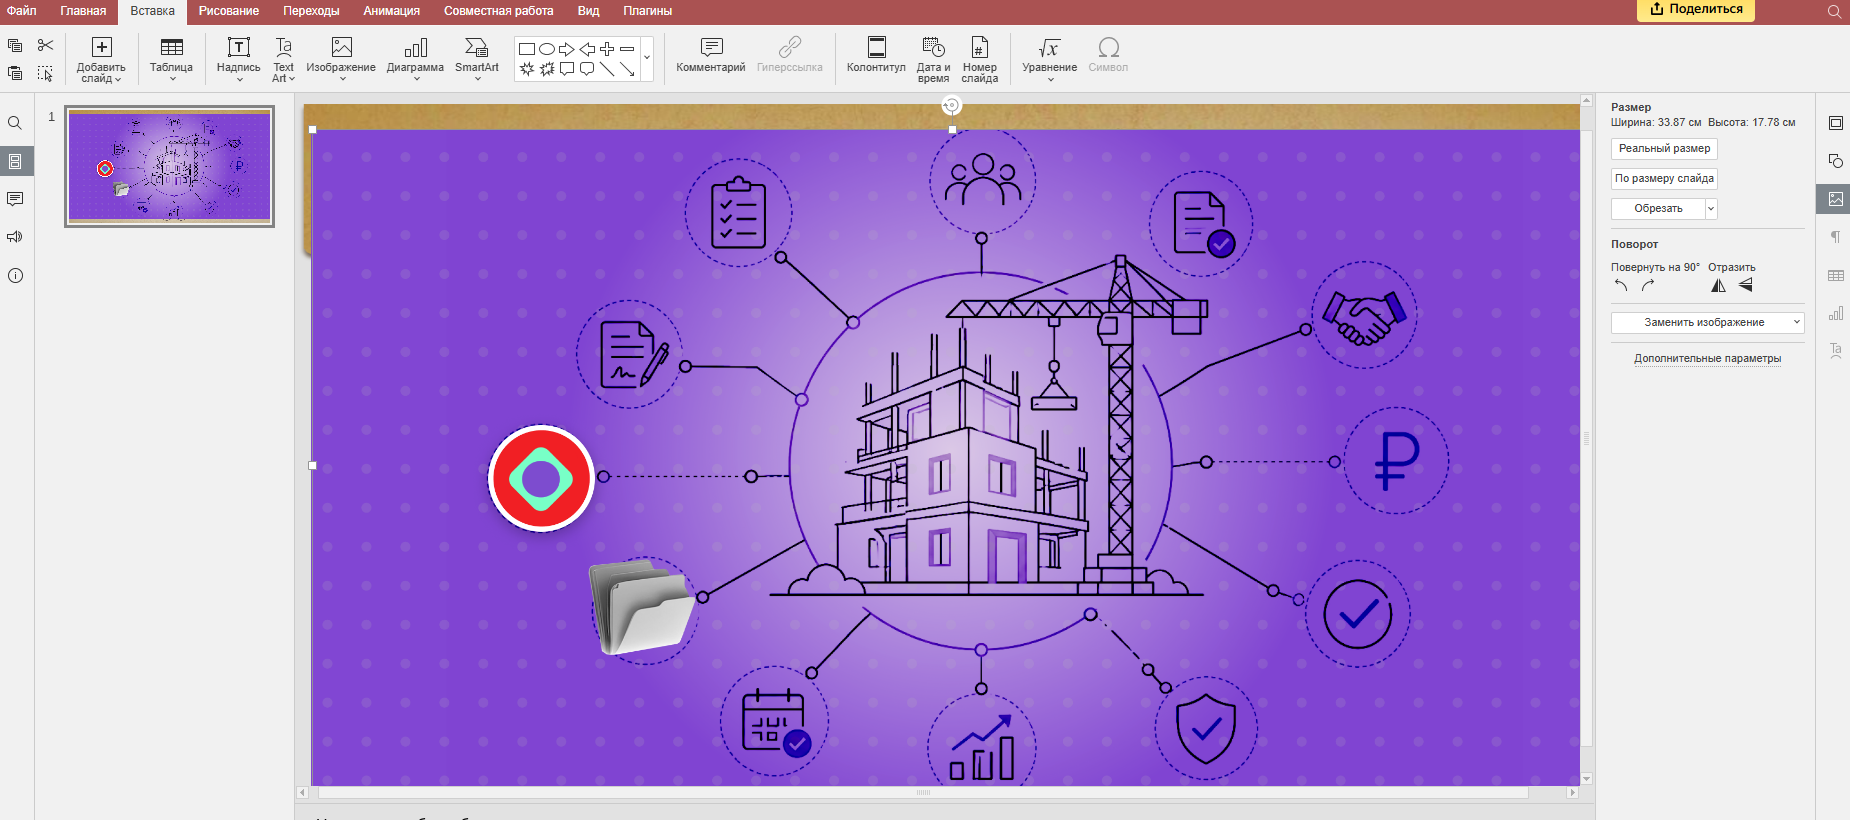Click the Диаграмма chart icon
Viewport: 1850px width, 820px height.
click(x=415, y=58)
